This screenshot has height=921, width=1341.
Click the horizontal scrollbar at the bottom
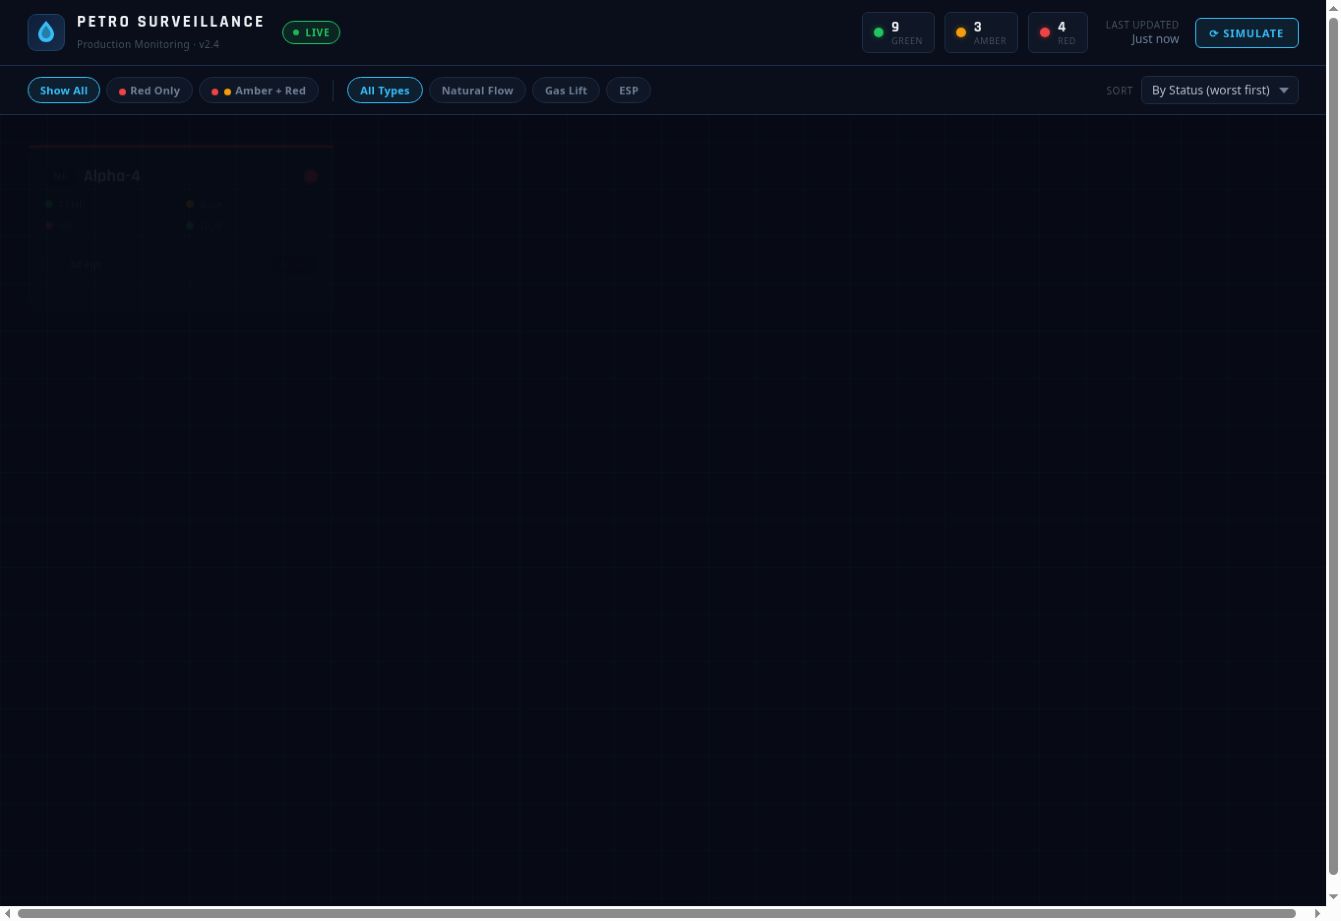(x=657, y=913)
